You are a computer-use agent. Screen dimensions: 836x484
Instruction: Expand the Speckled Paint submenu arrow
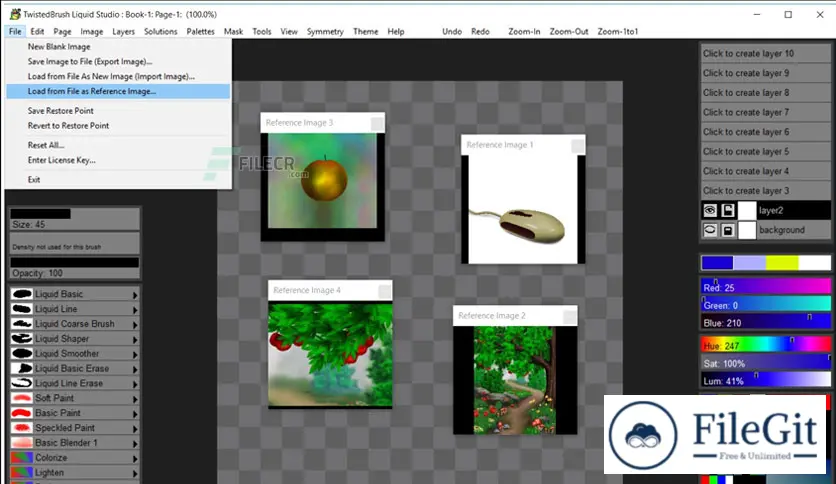tap(135, 429)
